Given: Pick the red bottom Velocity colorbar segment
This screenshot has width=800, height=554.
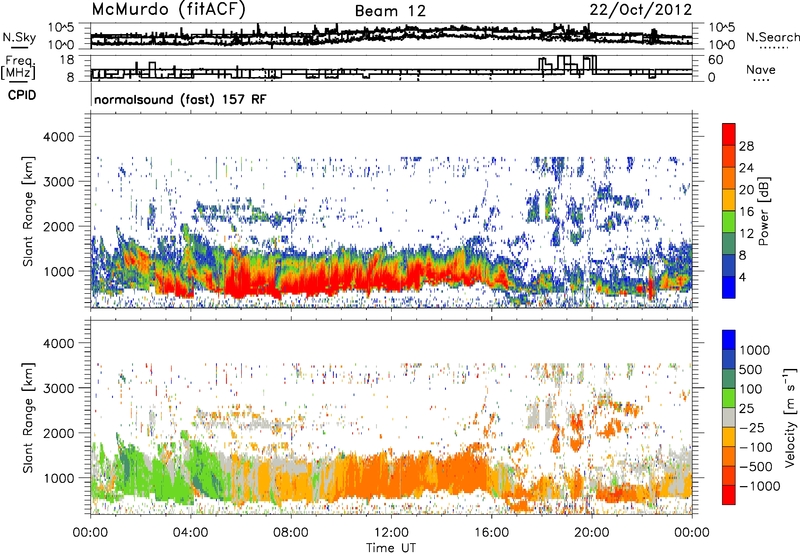Looking at the screenshot, I should 729,495.
